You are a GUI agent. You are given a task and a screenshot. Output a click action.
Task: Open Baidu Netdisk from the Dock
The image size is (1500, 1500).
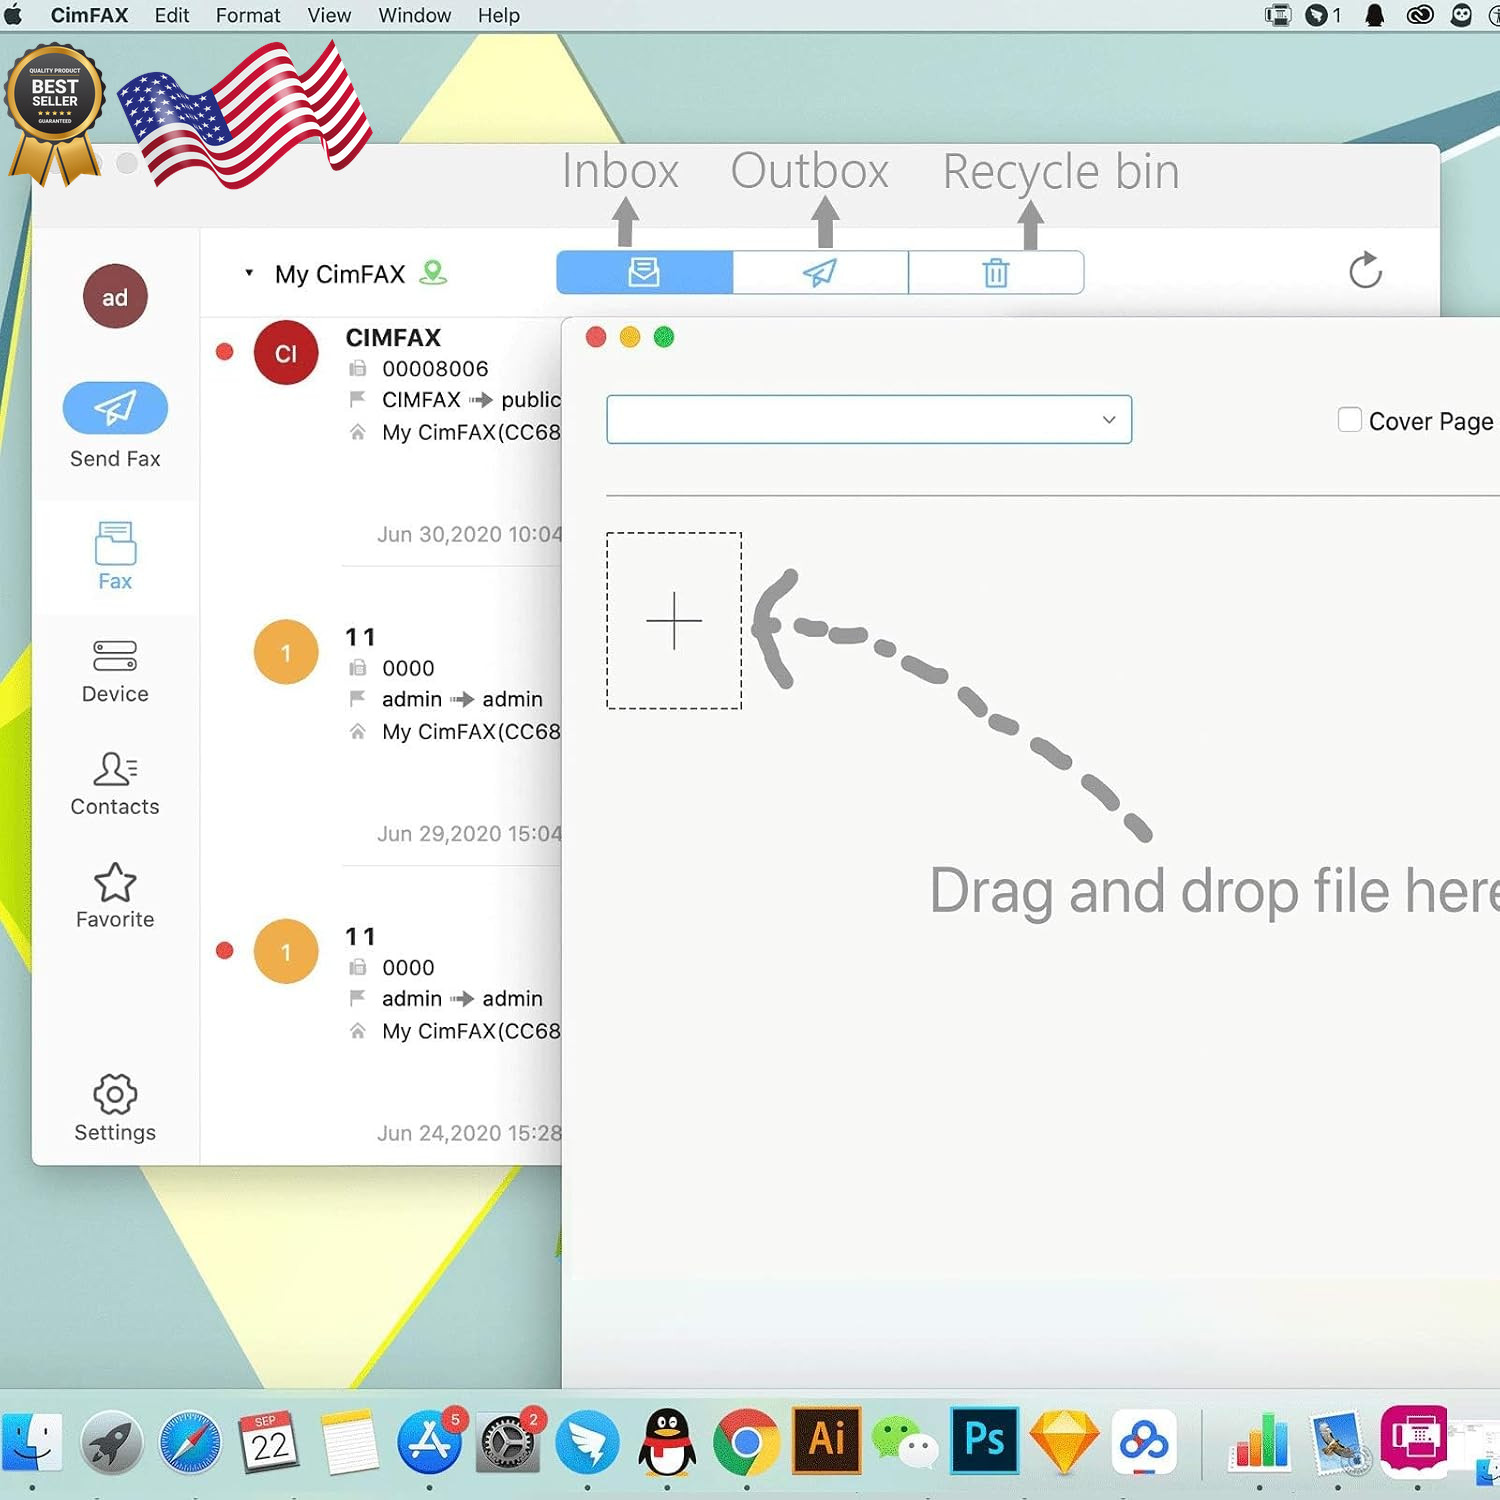pyautogui.click(x=1143, y=1442)
